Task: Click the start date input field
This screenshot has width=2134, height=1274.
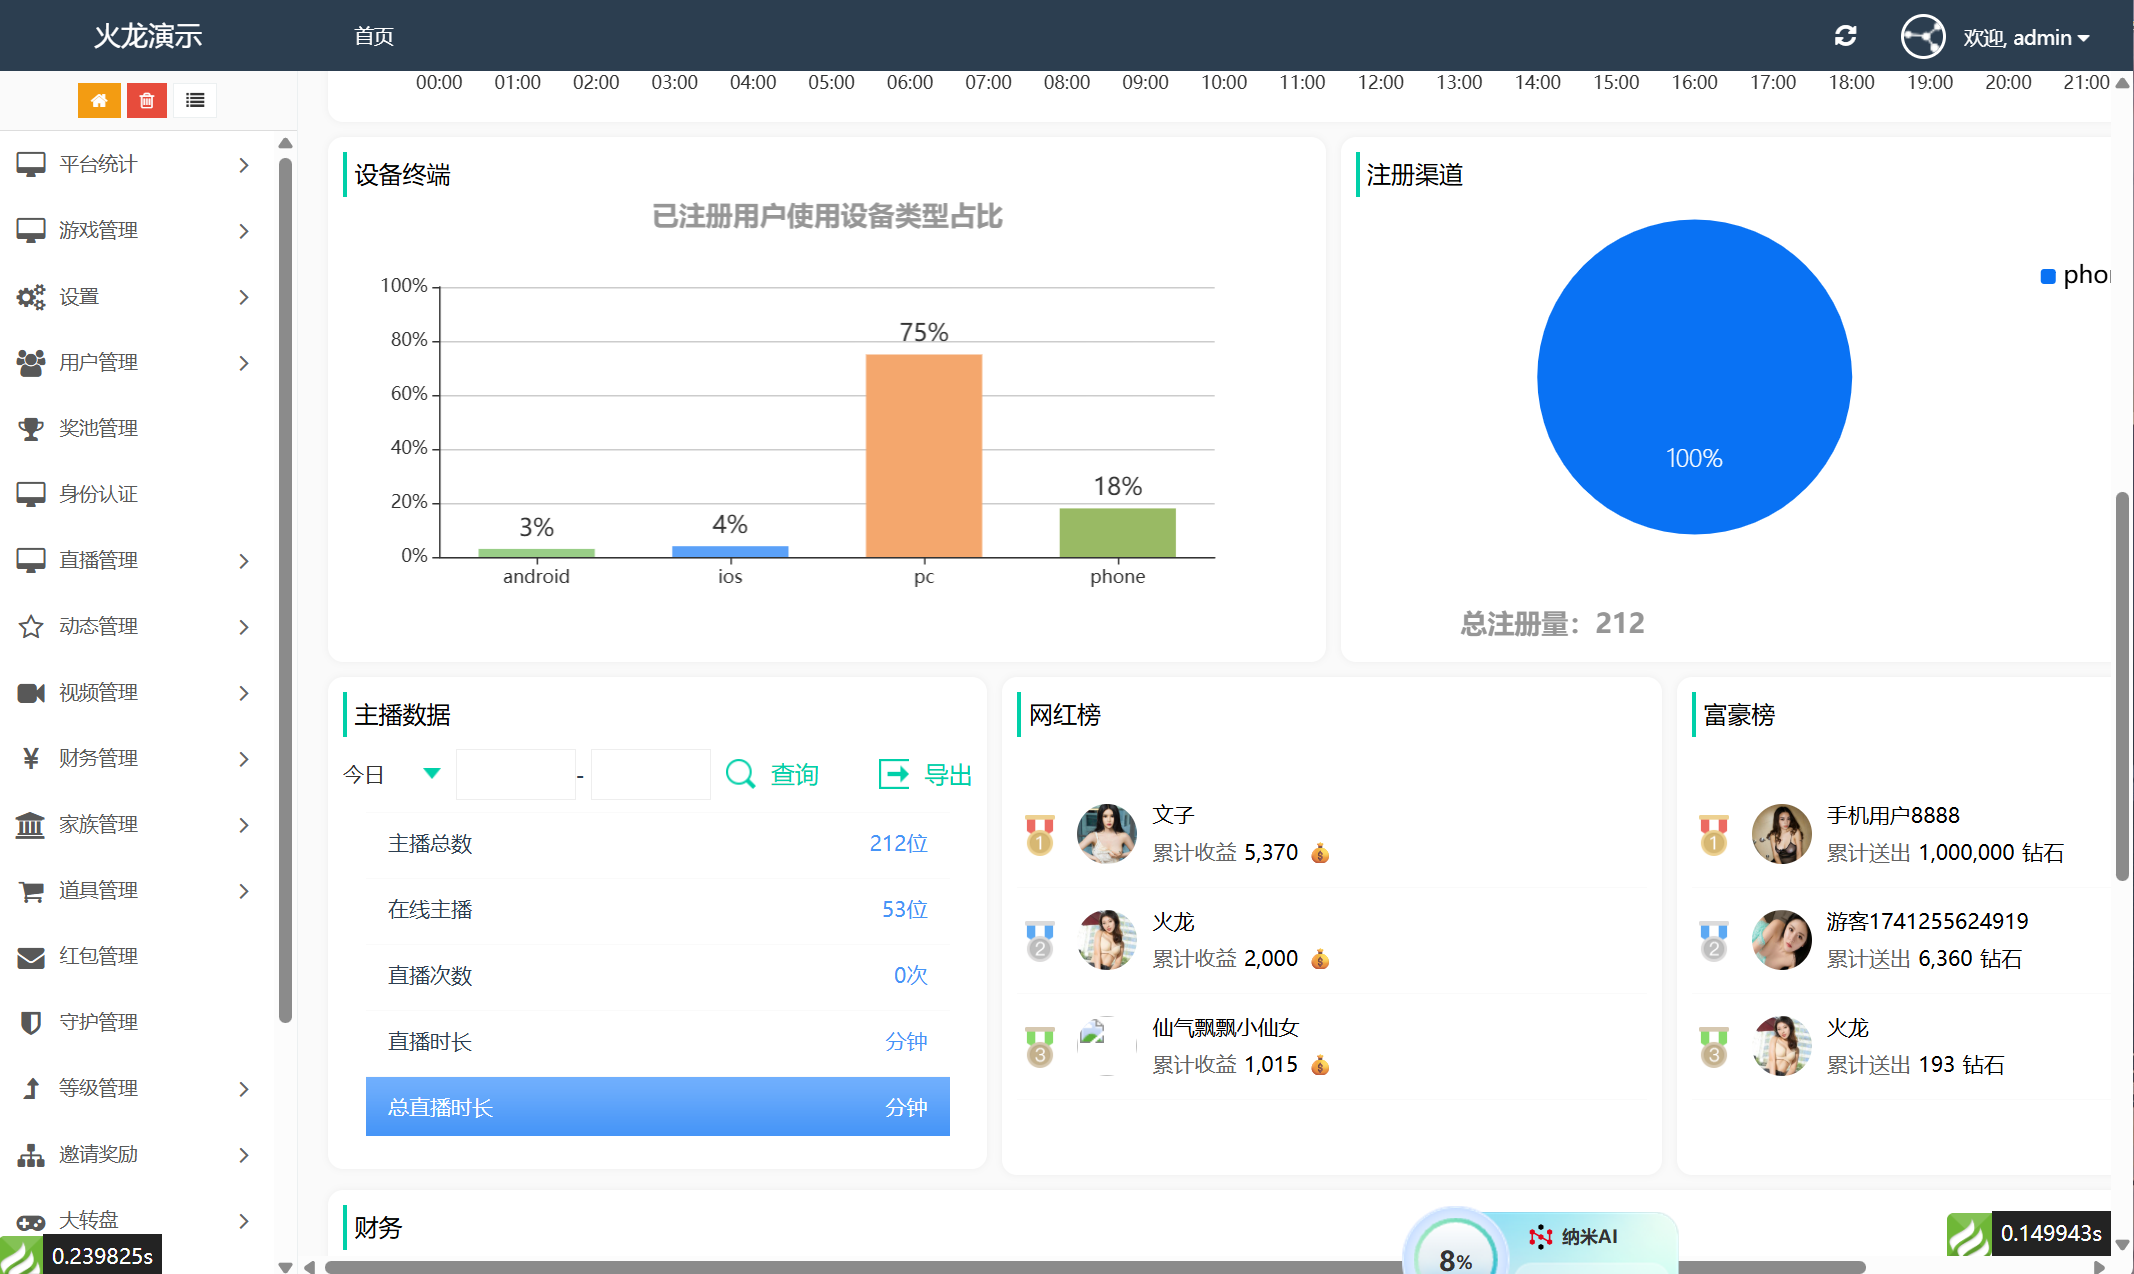Action: coord(515,774)
